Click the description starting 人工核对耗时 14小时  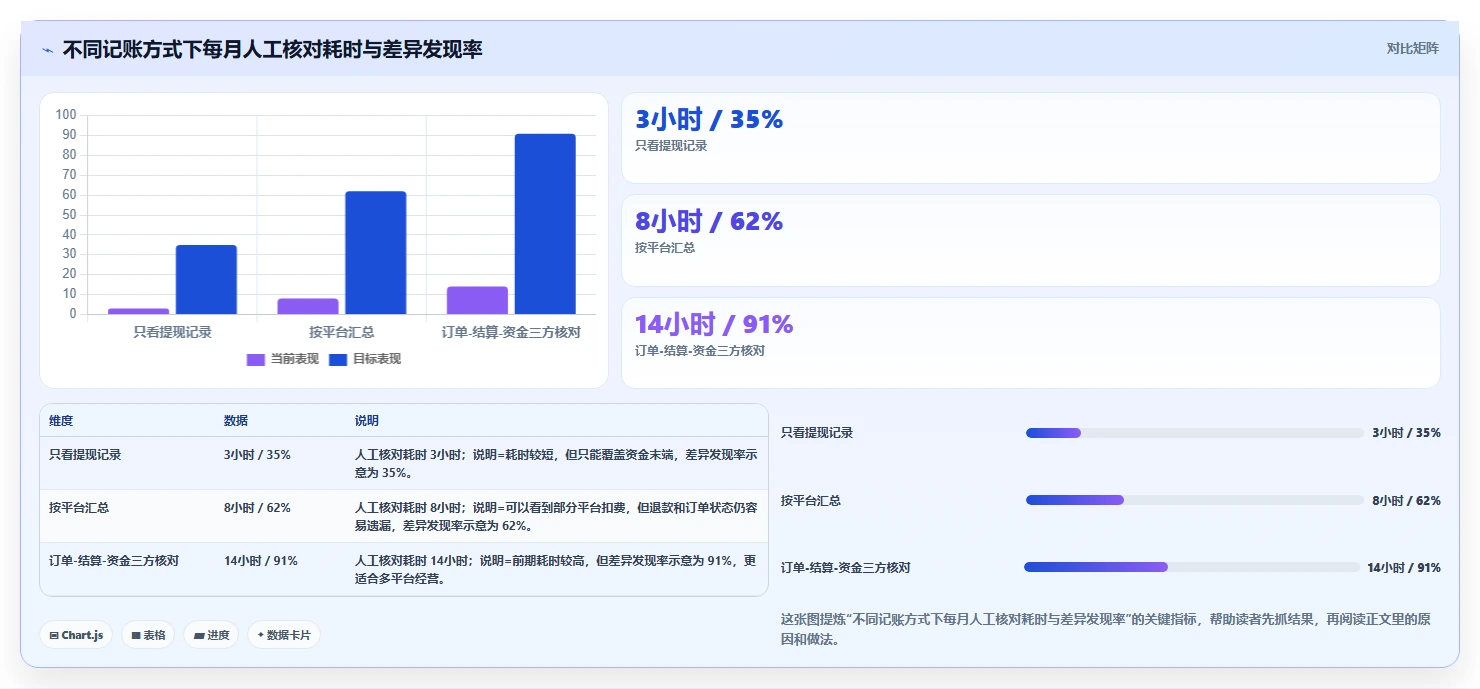pyautogui.click(x=556, y=569)
